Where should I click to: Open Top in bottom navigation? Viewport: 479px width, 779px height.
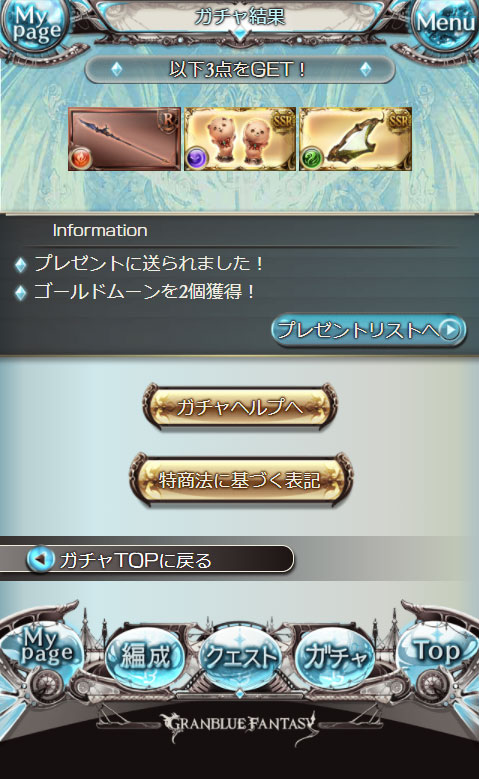tap(437, 651)
